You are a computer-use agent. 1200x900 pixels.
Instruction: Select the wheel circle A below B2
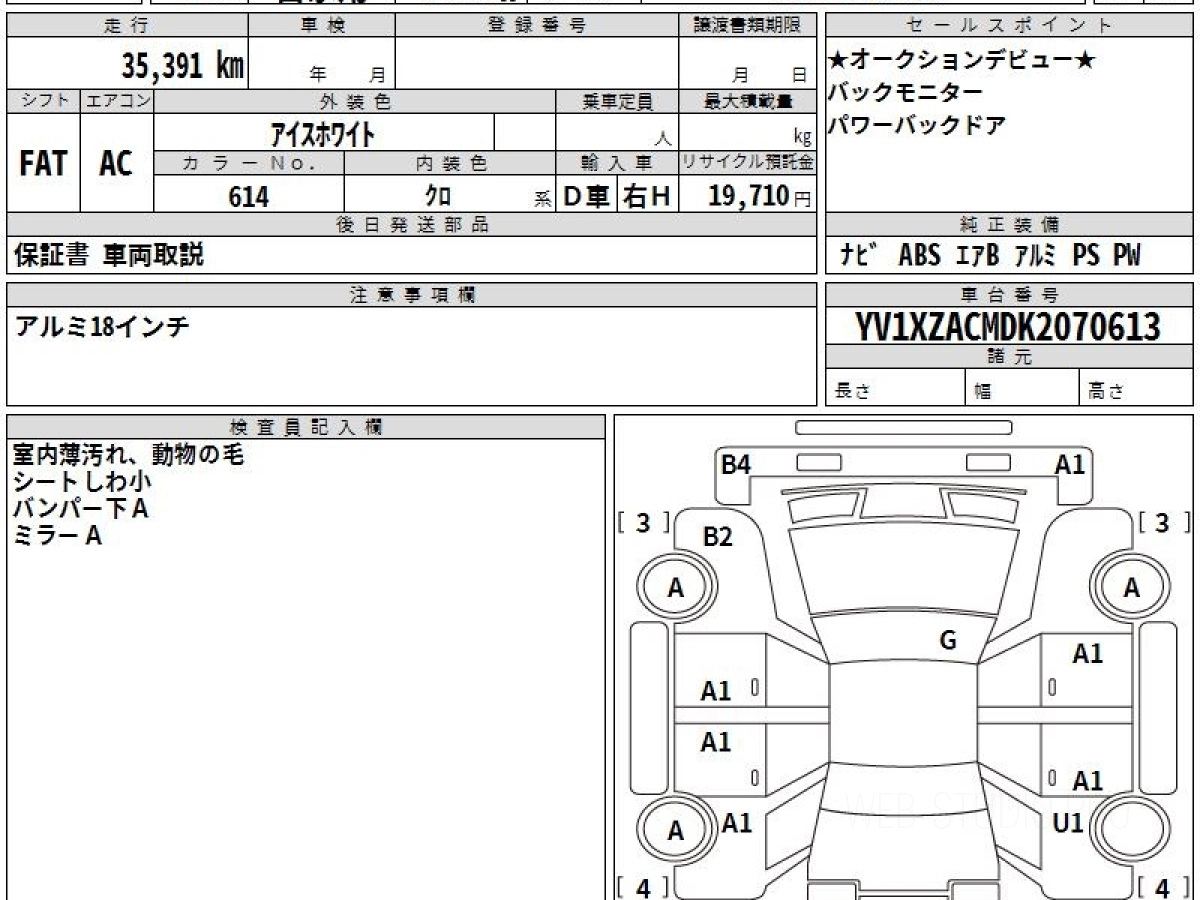click(676, 588)
